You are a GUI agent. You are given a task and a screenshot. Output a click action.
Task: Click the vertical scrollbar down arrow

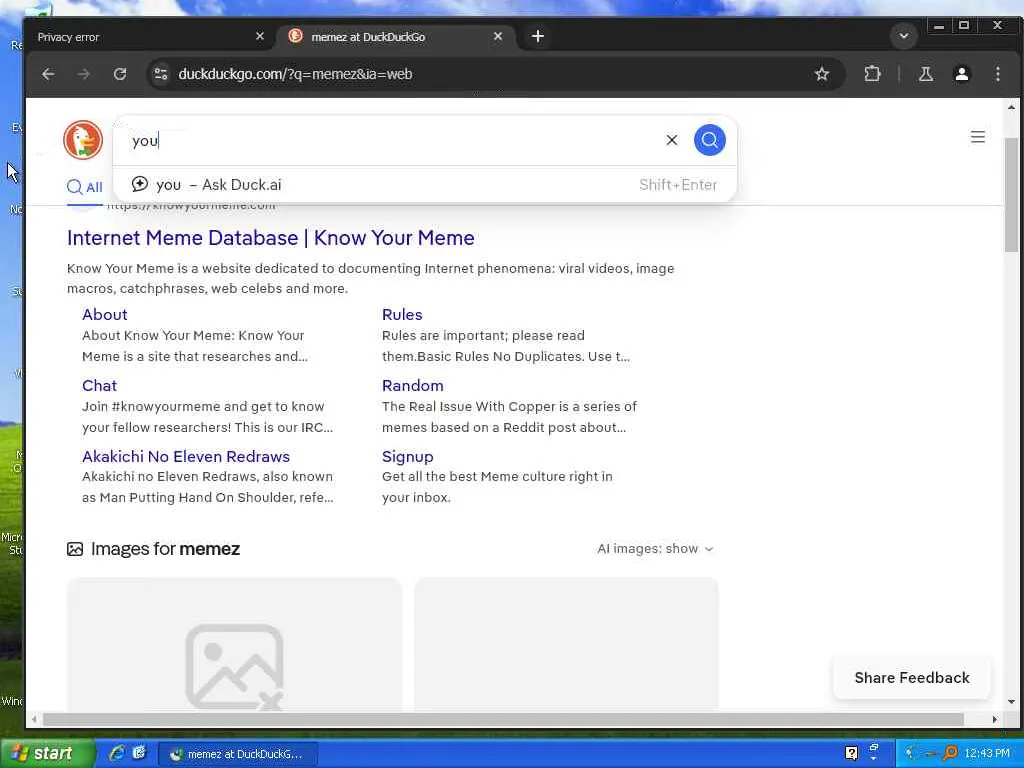point(1011,702)
